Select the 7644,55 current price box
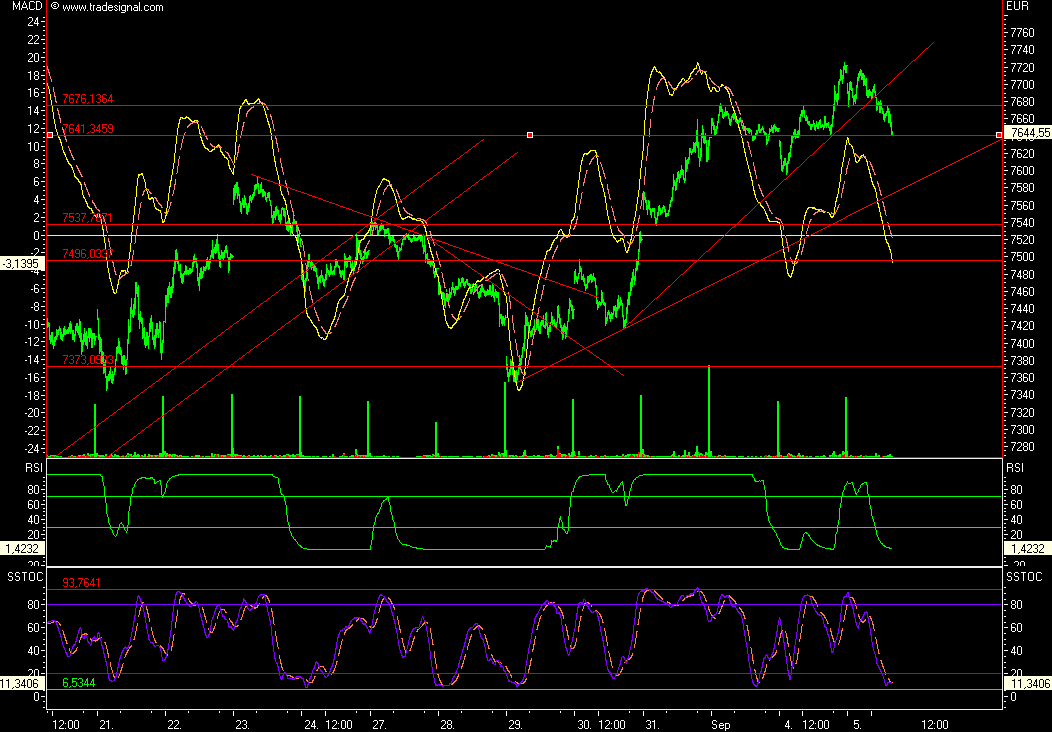This screenshot has width=1052, height=732. click(x=1029, y=133)
